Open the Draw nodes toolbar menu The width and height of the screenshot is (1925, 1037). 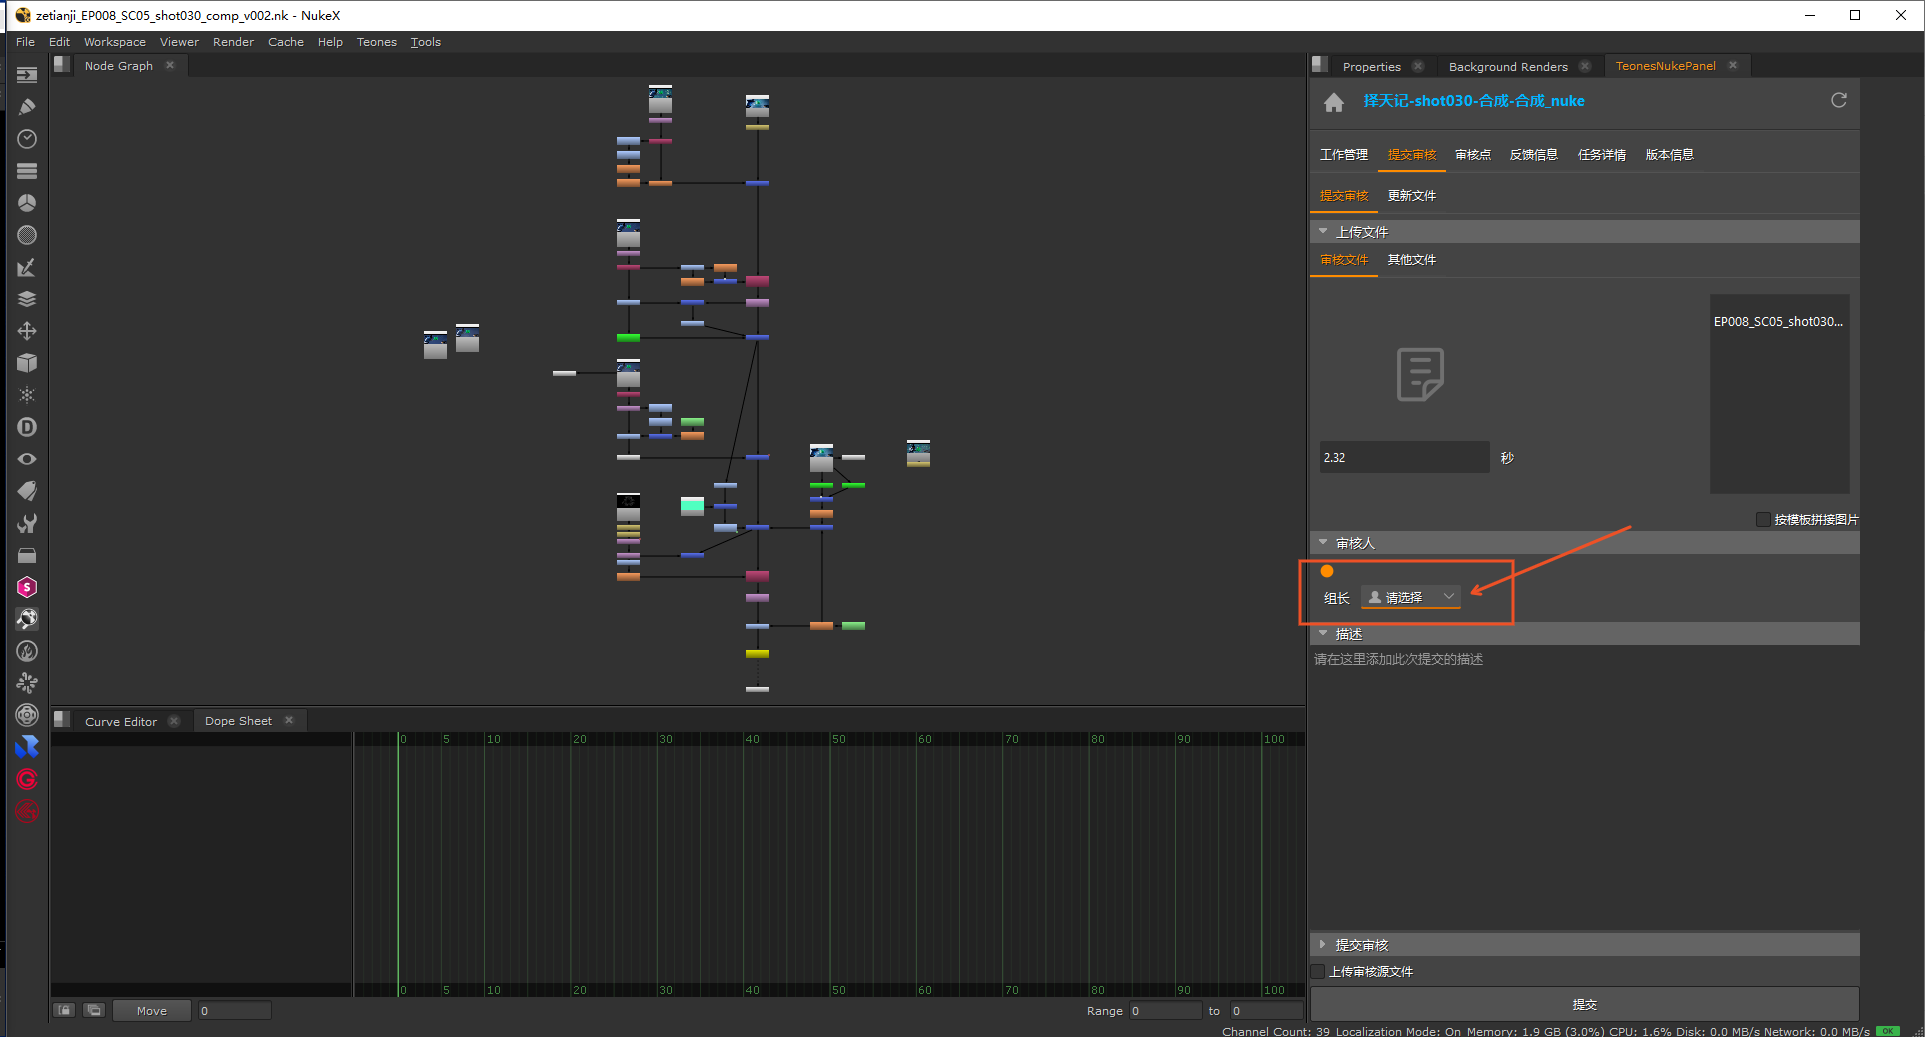27,107
